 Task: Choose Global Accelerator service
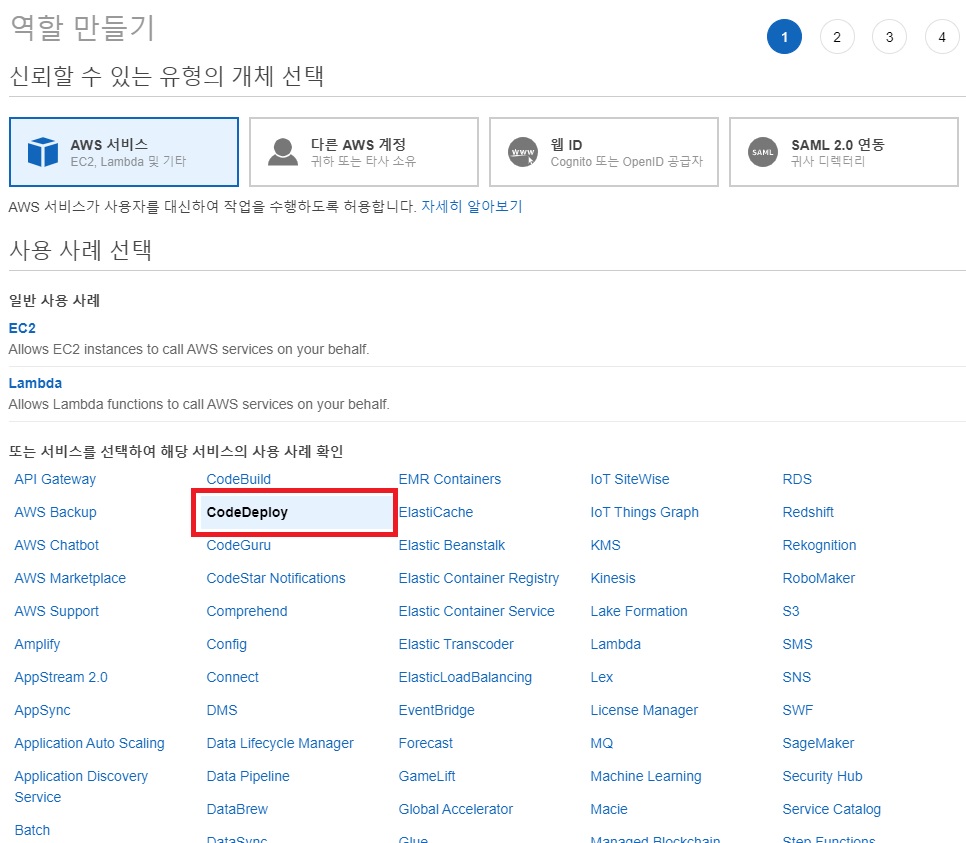click(456, 809)
